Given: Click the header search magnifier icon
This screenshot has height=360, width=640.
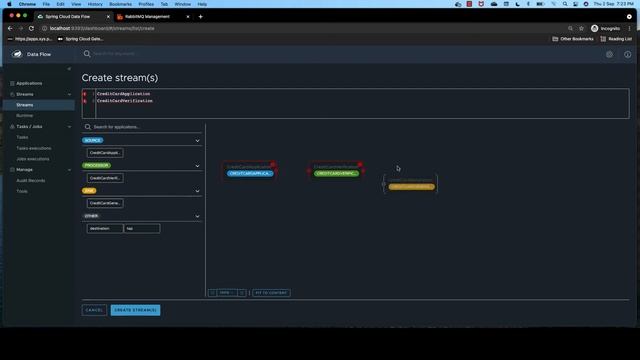Looking at the screenshot, I should pyautogui.click(x=87, y=53).
